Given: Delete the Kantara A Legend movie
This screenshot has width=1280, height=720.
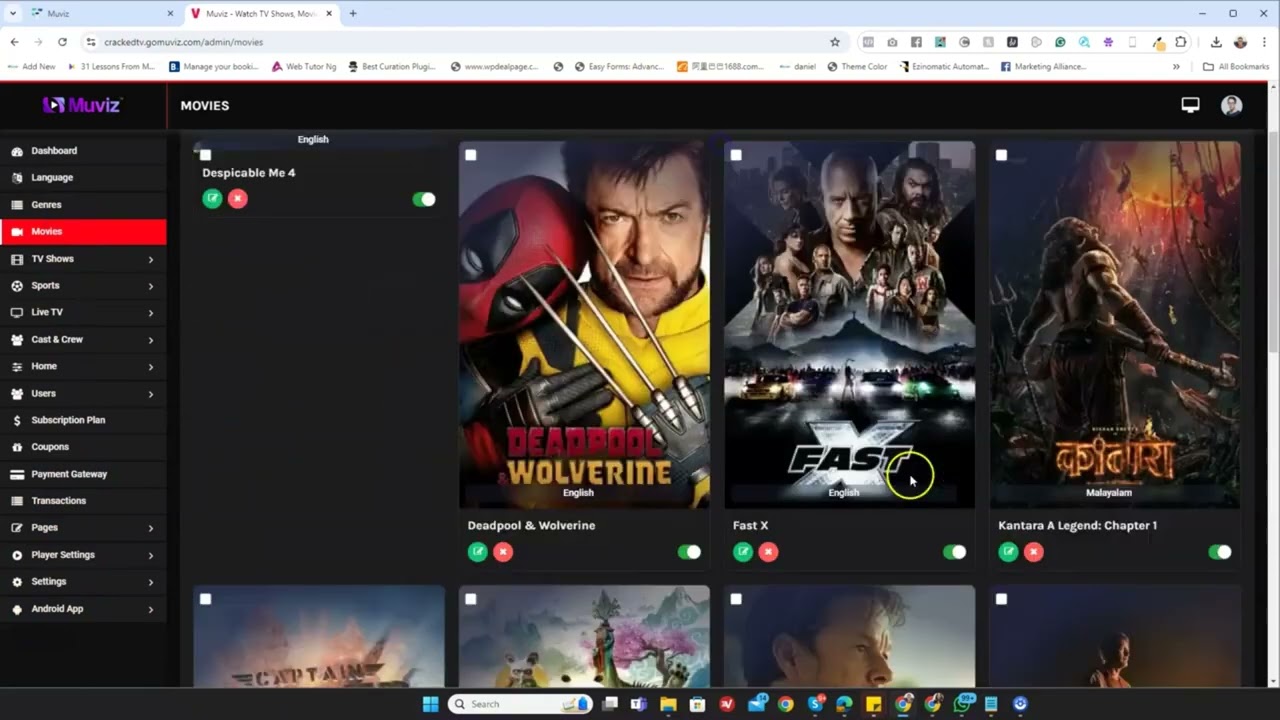Looking at the screenshot, I should (1033, 552).
